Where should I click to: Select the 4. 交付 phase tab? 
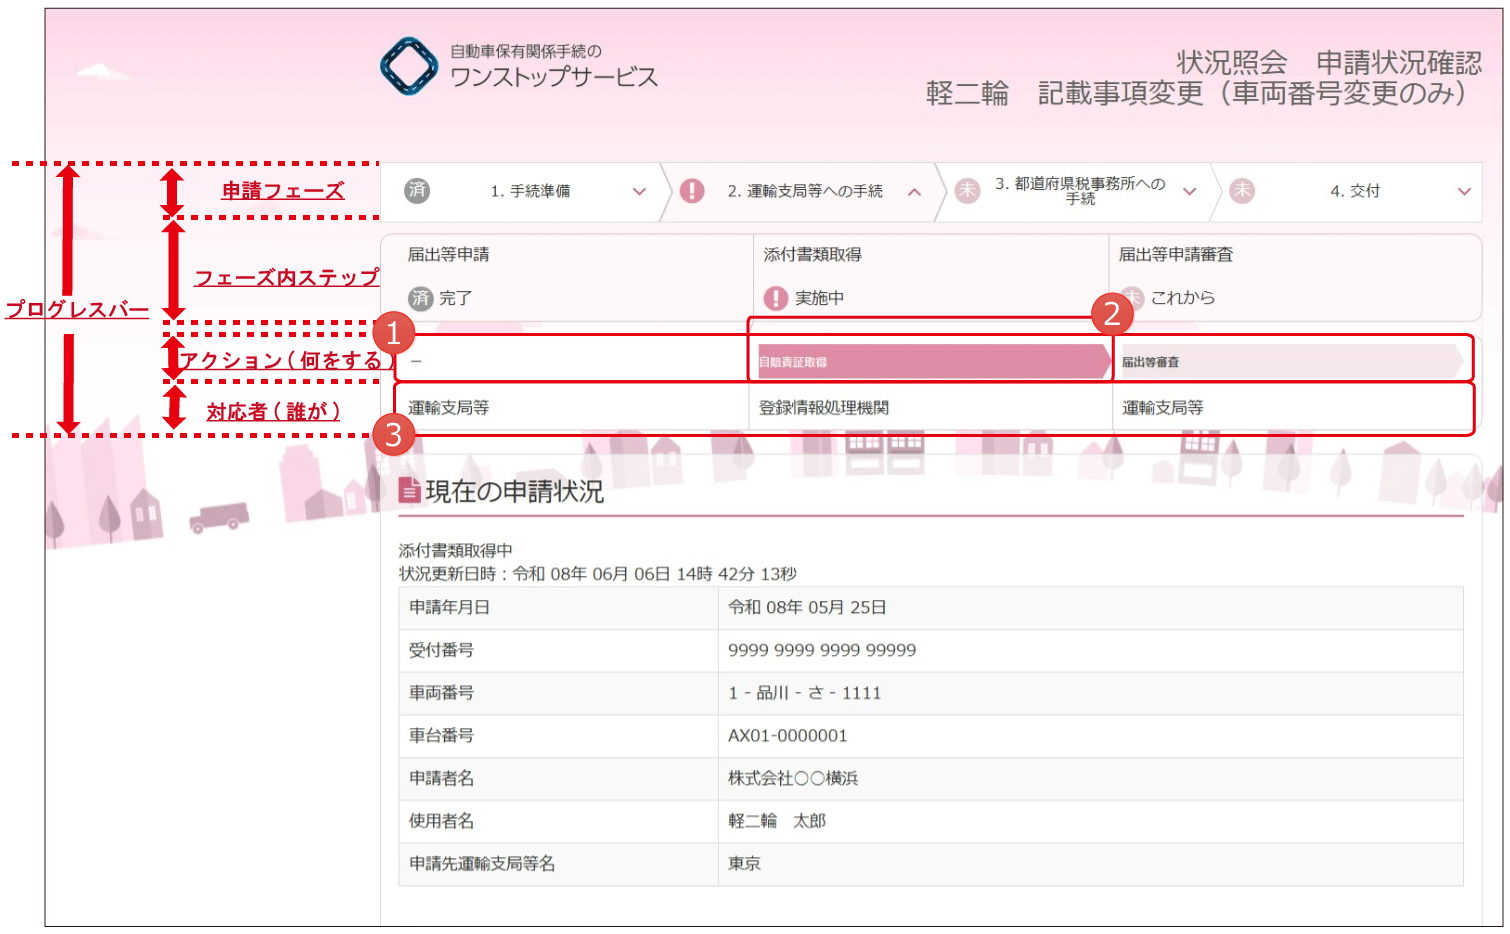coord(1354,191)
